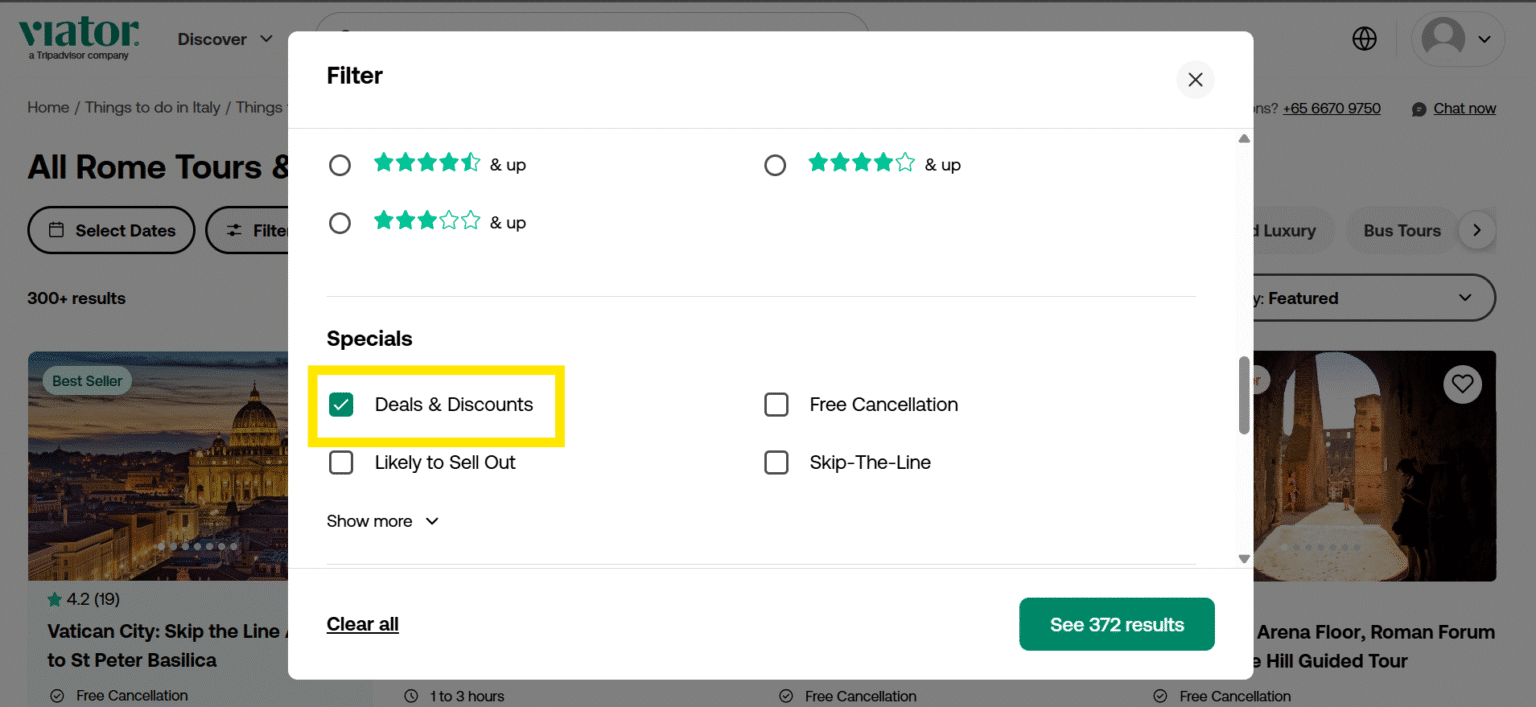
Task: Click the Viator logo
Action: click(x=79, y=36)
